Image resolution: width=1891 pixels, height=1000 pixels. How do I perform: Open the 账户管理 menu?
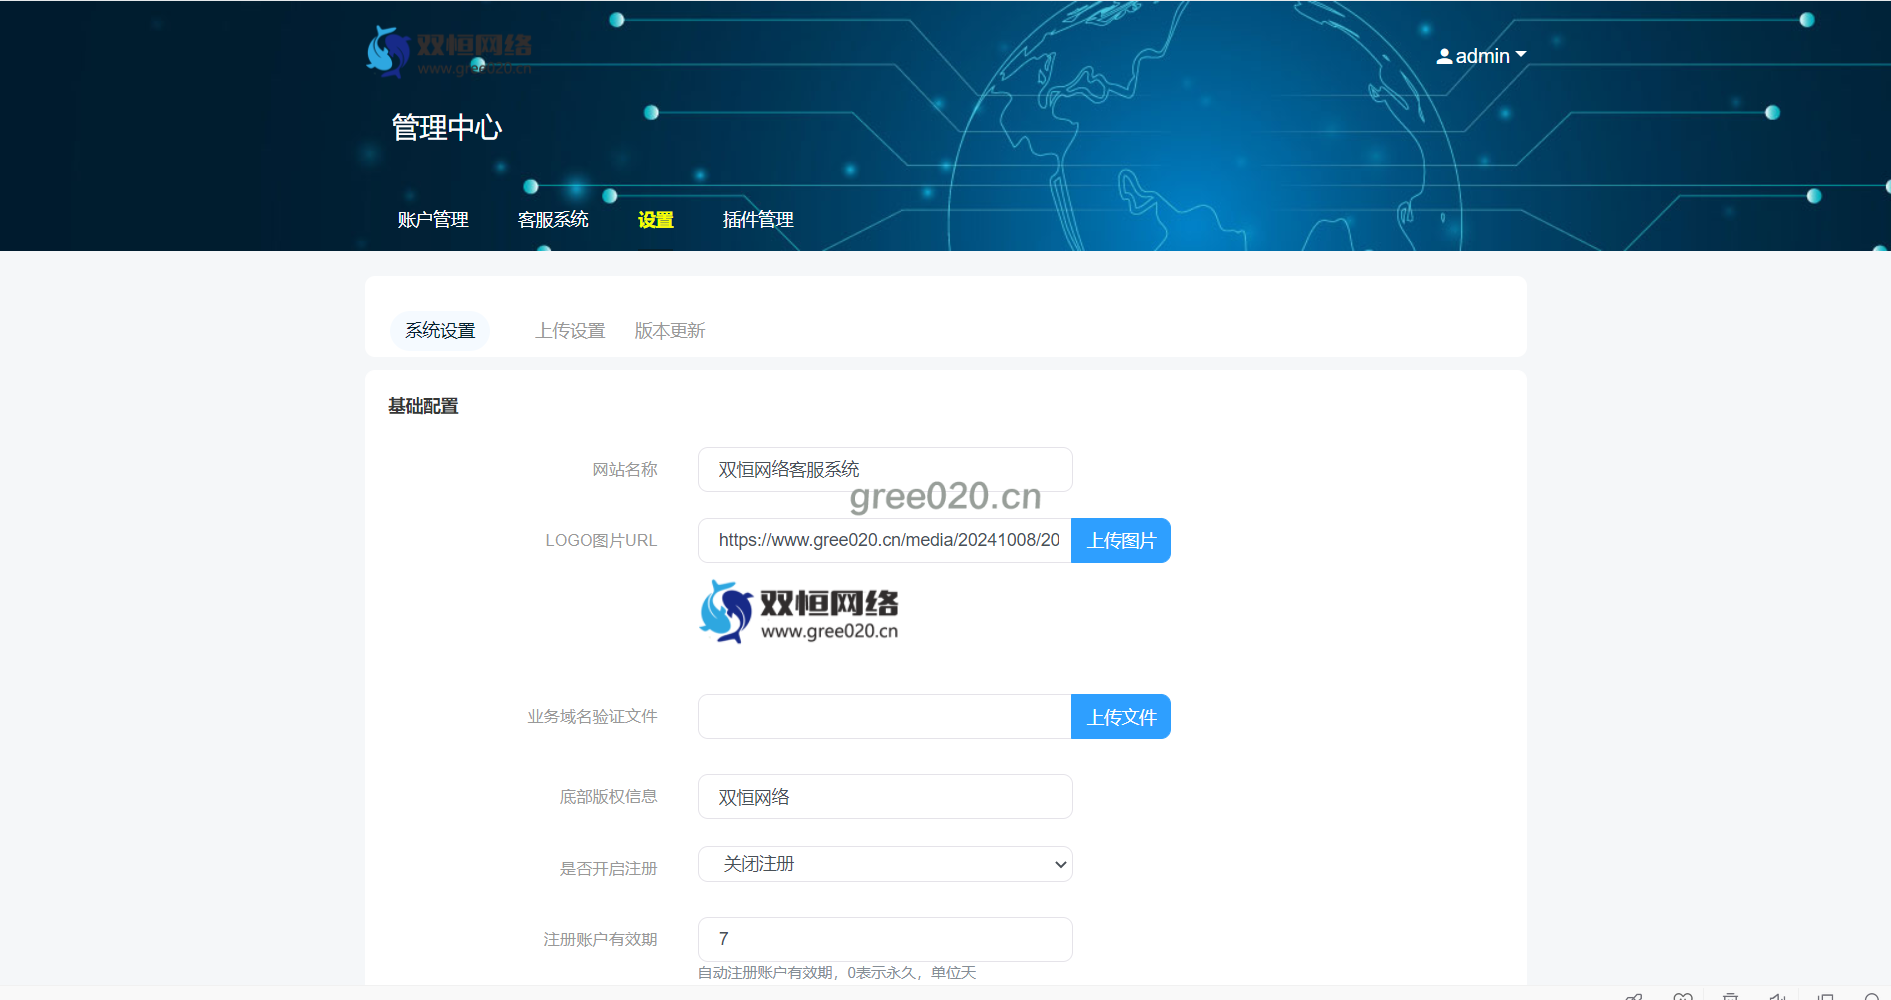[x=433, y=220]
